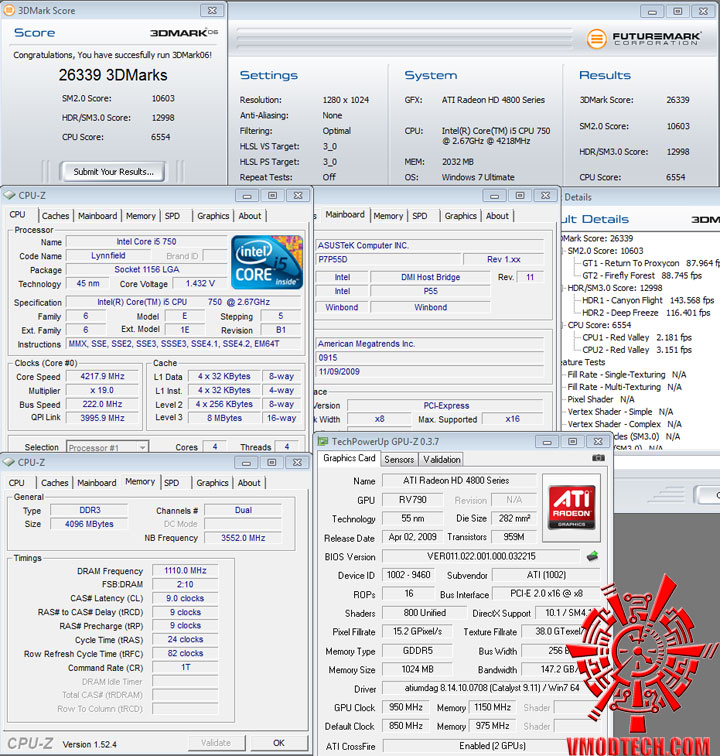Click the camera screenshot icon in GPU-Z
720x756 pixels.
598,458
